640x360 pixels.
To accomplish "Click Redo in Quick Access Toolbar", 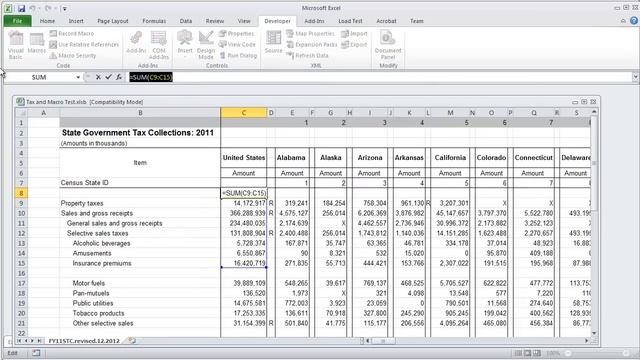I will (48, 8).
